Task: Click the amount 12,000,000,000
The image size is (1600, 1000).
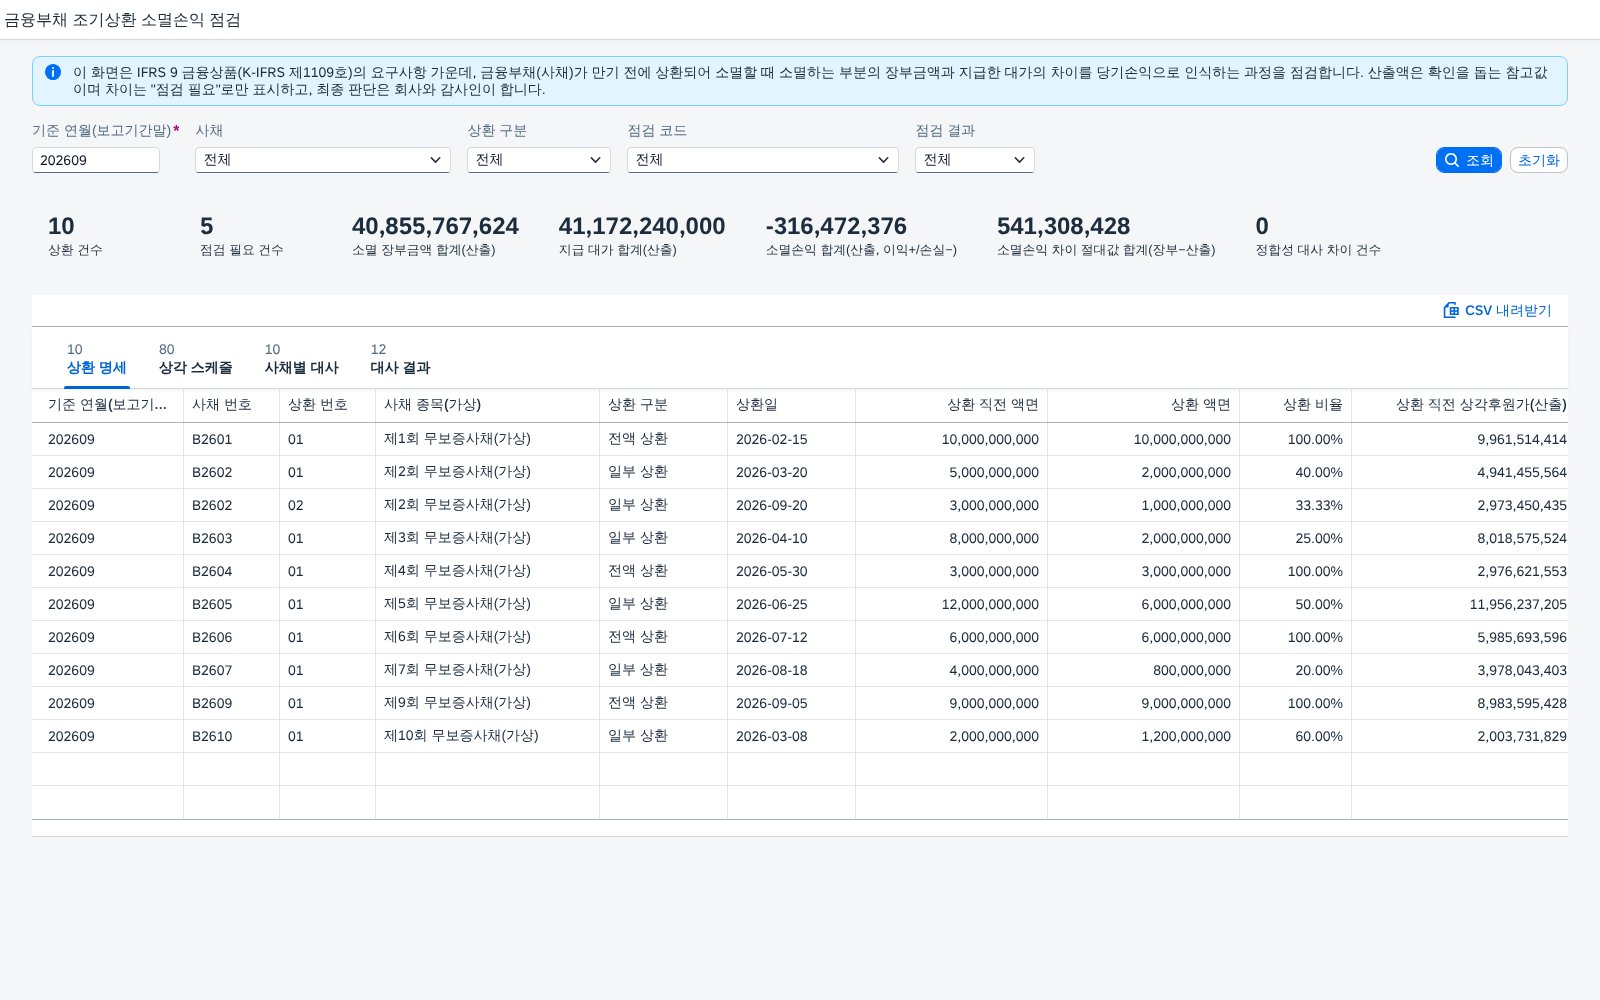Action: (x=989, y=604)
